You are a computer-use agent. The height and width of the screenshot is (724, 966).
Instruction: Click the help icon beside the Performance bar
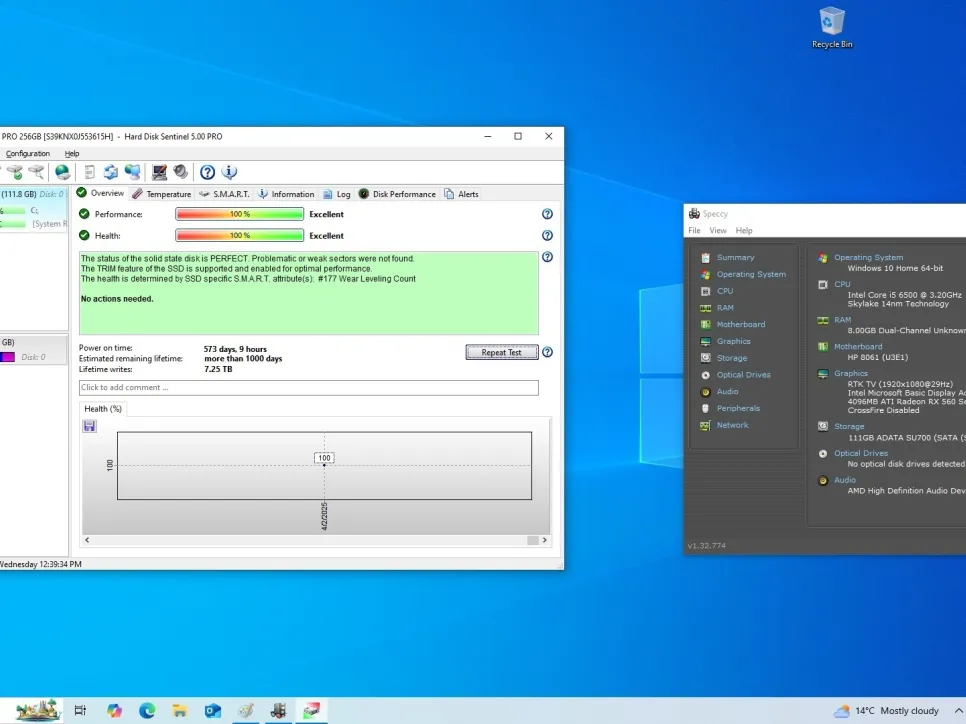point(547,214)
